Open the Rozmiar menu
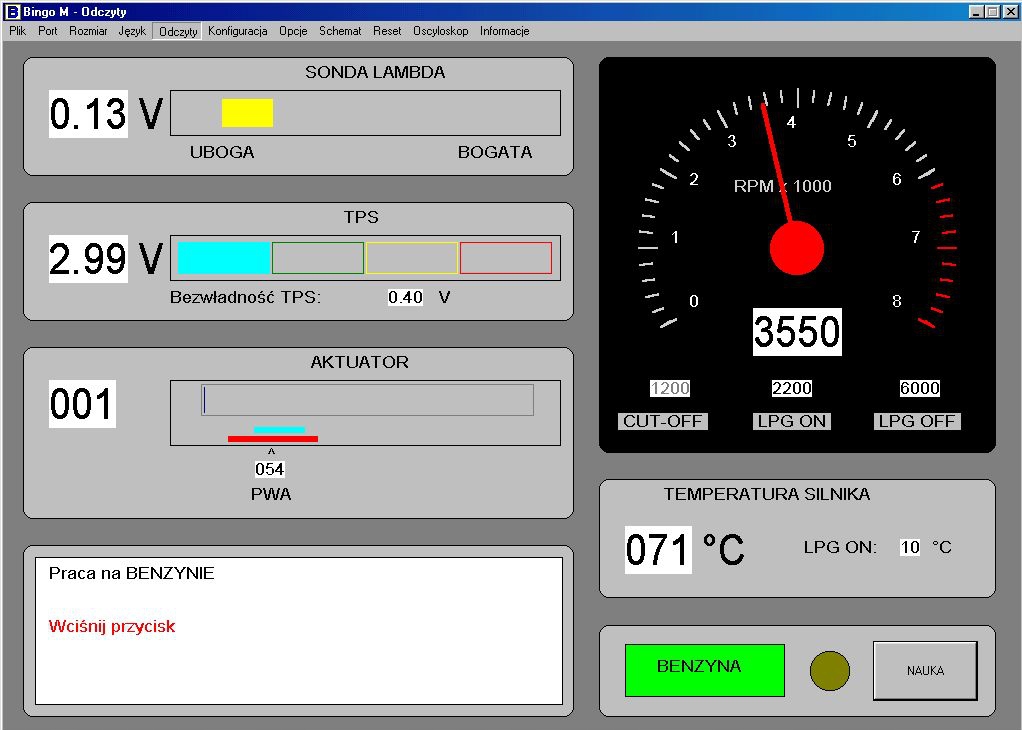The image size is (1022, 730). tap(88, 31)
